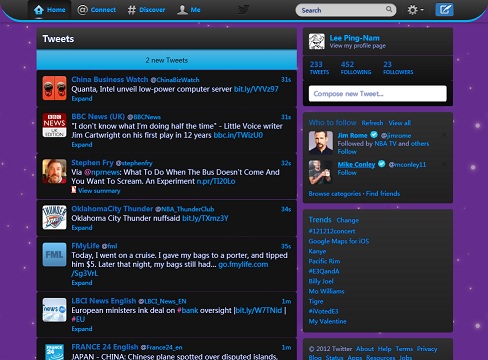Open the Connect tab
This screenshot has width=488, height=360.
[x=96, y=10]
